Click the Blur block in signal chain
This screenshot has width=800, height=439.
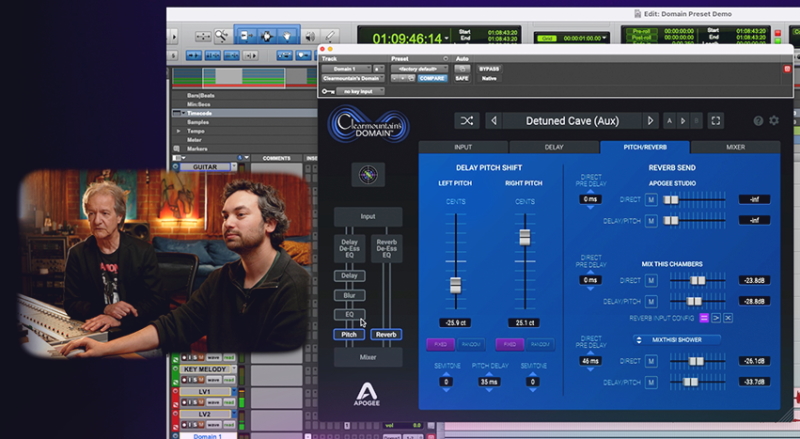coord(349,295)
